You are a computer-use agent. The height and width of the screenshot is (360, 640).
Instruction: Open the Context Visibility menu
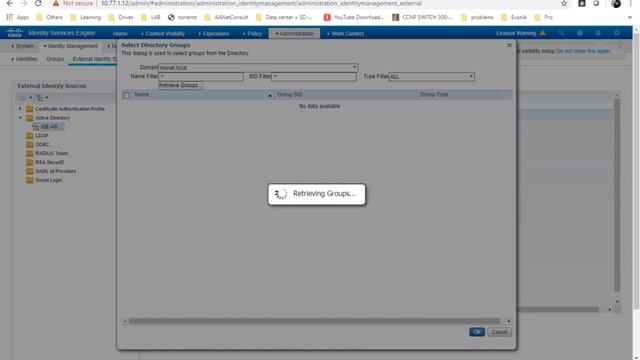[163, 33]
